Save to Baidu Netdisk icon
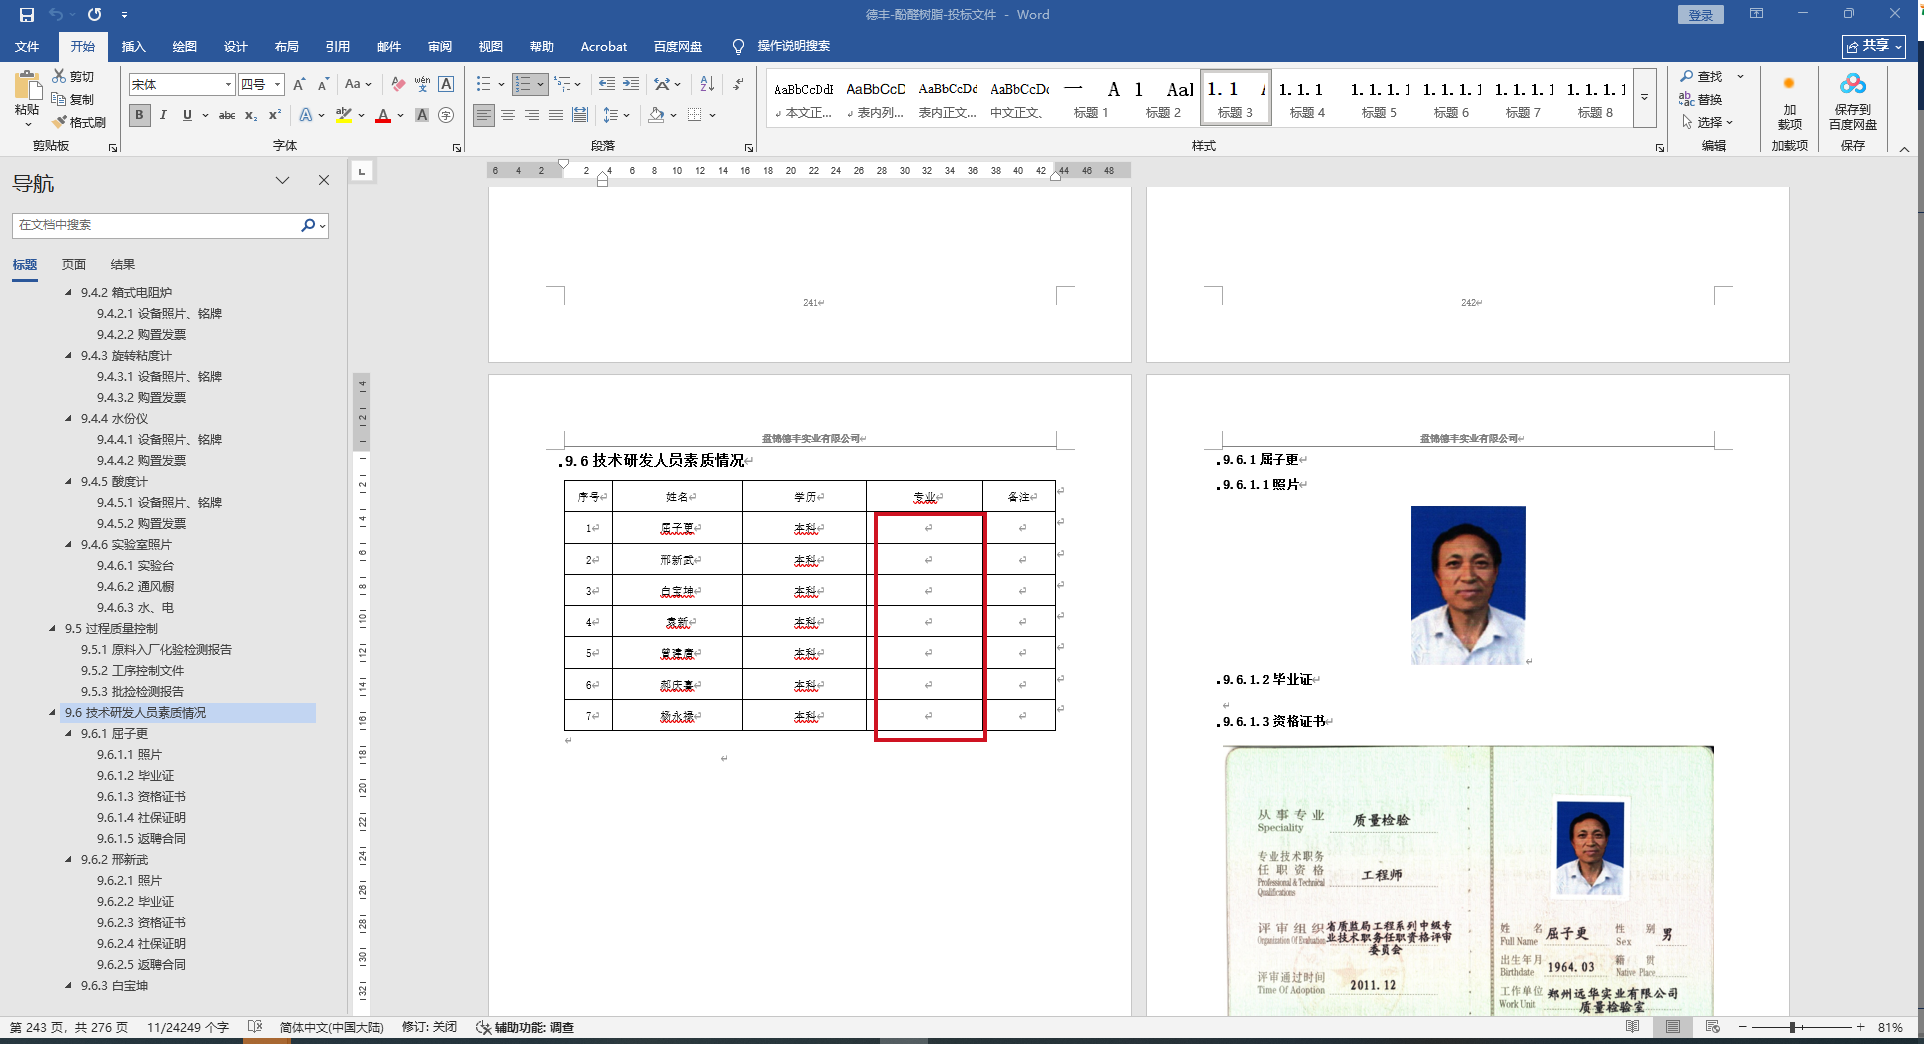The width and height of the screenshot is (1924, 1044). tap(1852, 101)
